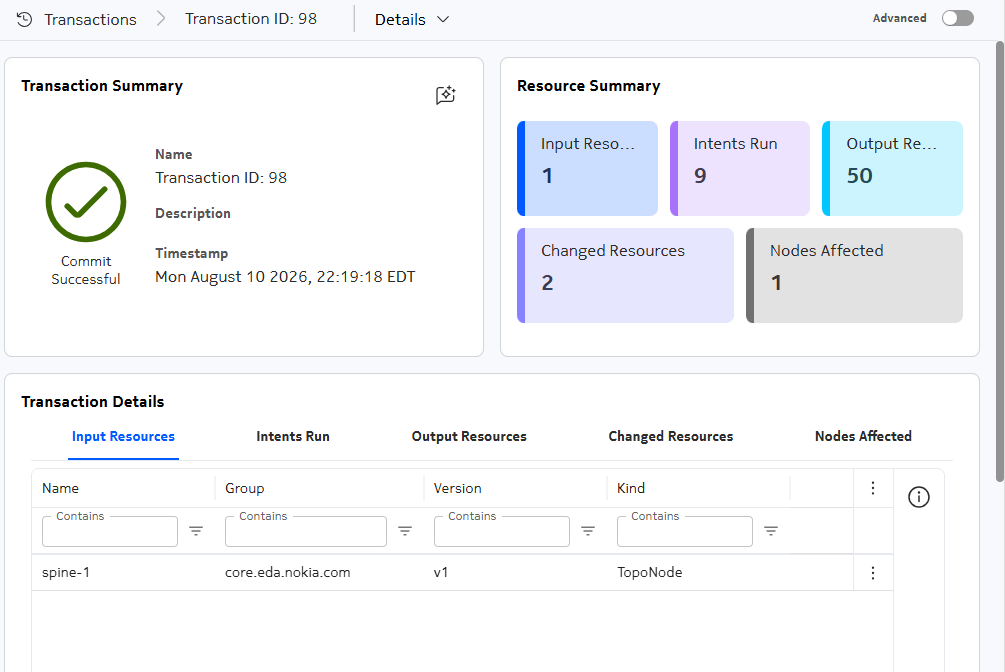Open row actions menu for spine-1
This screenshot has width=1005, height=672.
[x=872, y=573]
